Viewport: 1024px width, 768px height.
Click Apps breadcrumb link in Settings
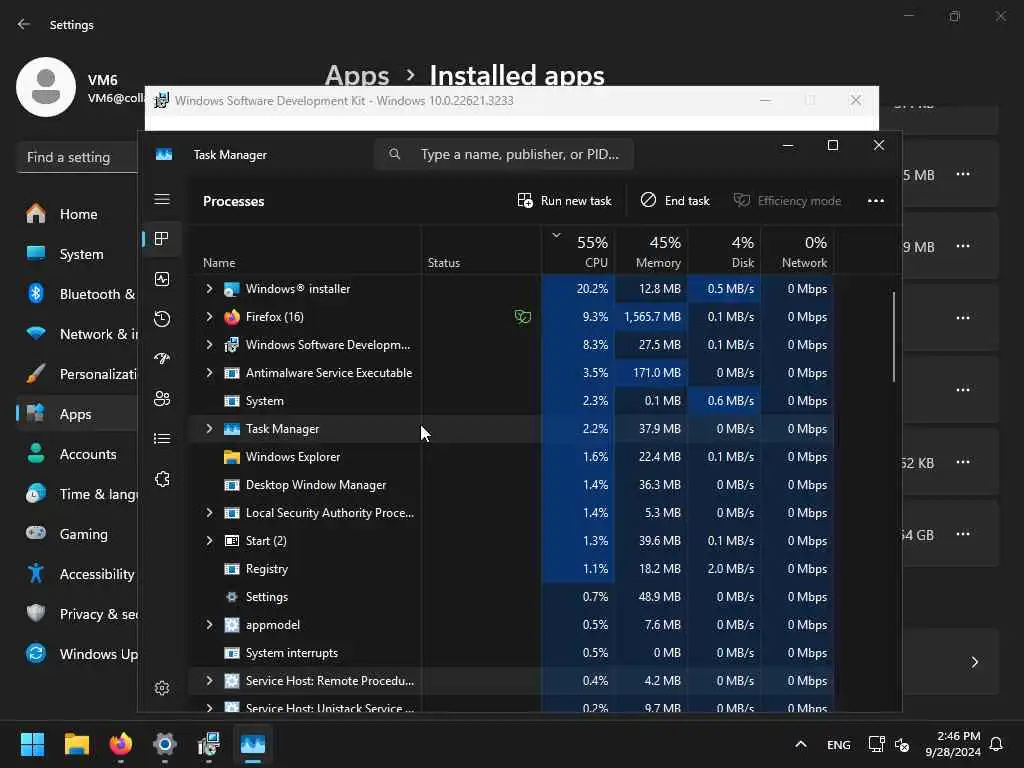[357, 76]
